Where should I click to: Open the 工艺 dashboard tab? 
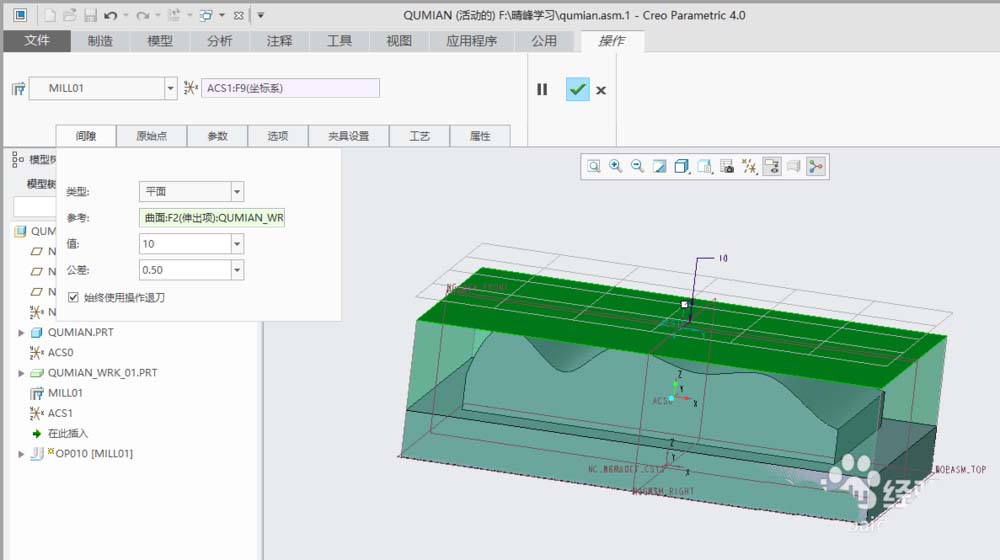[420, 136]
